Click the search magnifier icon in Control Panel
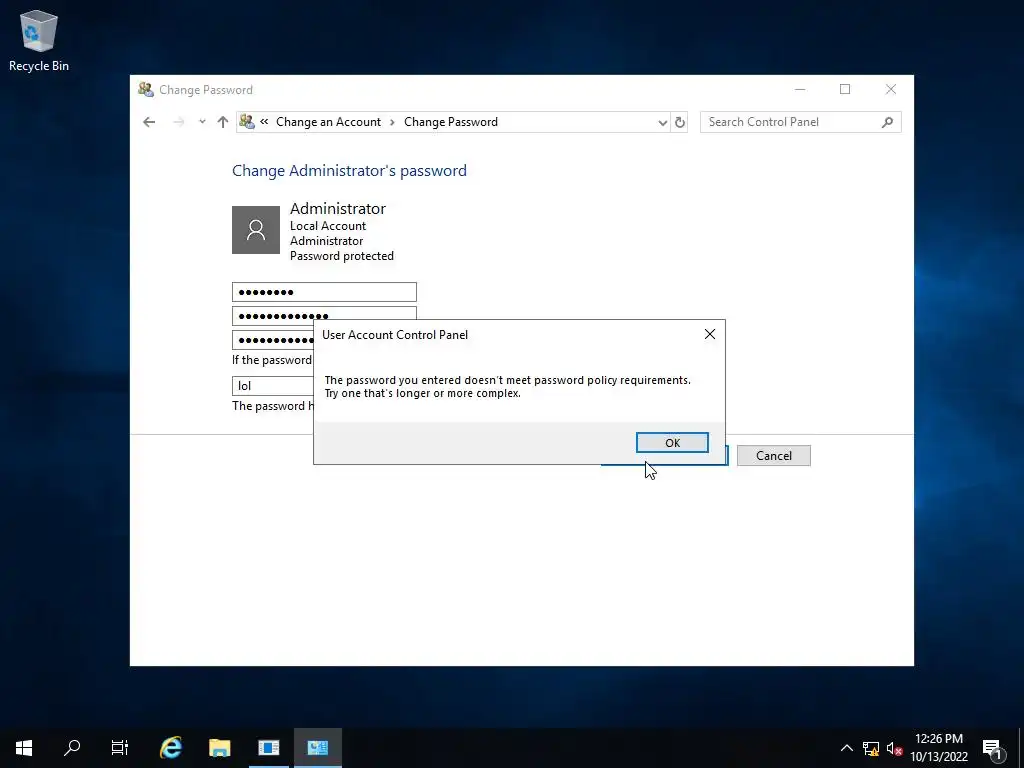The image size is (1024, 768). (x=887, y=122)
